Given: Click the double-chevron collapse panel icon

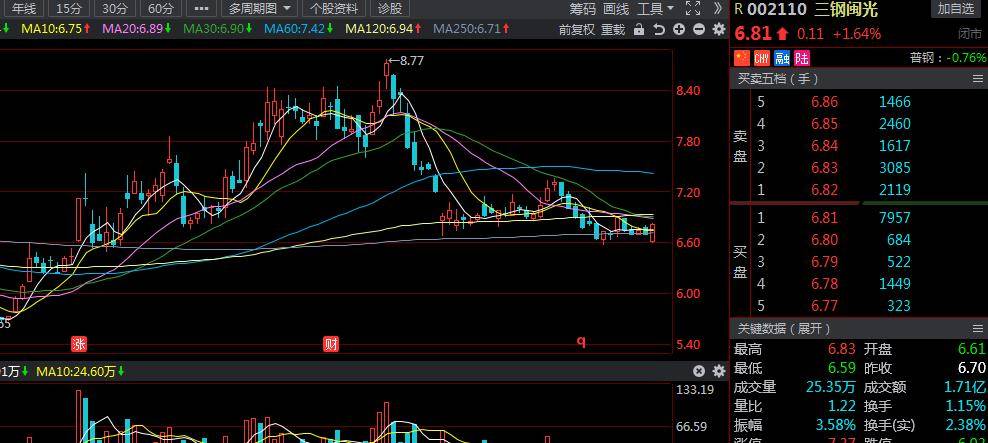Looking at the screenshot, I should point(718,9).
